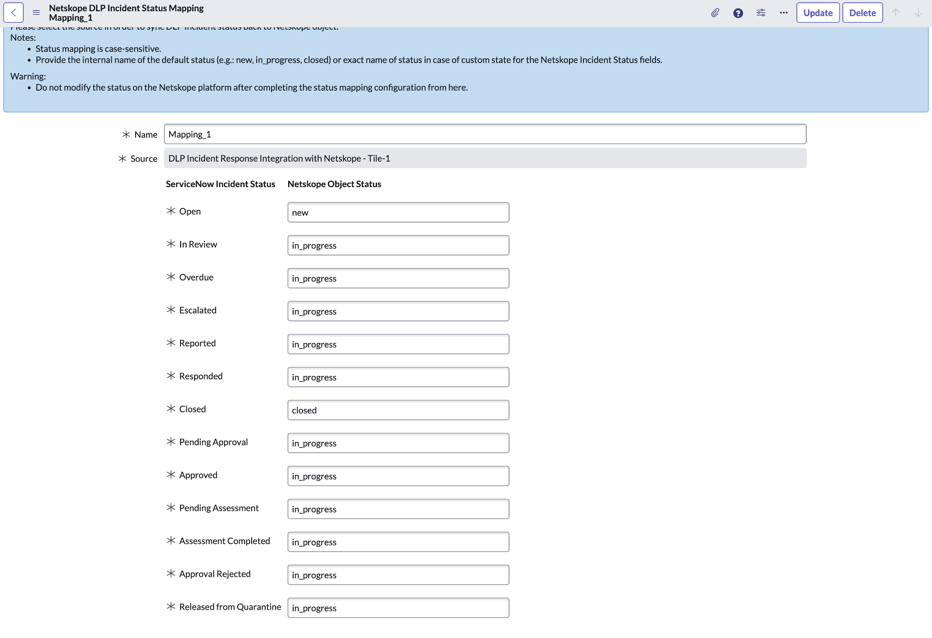Edit the Approved status field
This screenshot has width=932, height=638.
(x=398, y=476)
